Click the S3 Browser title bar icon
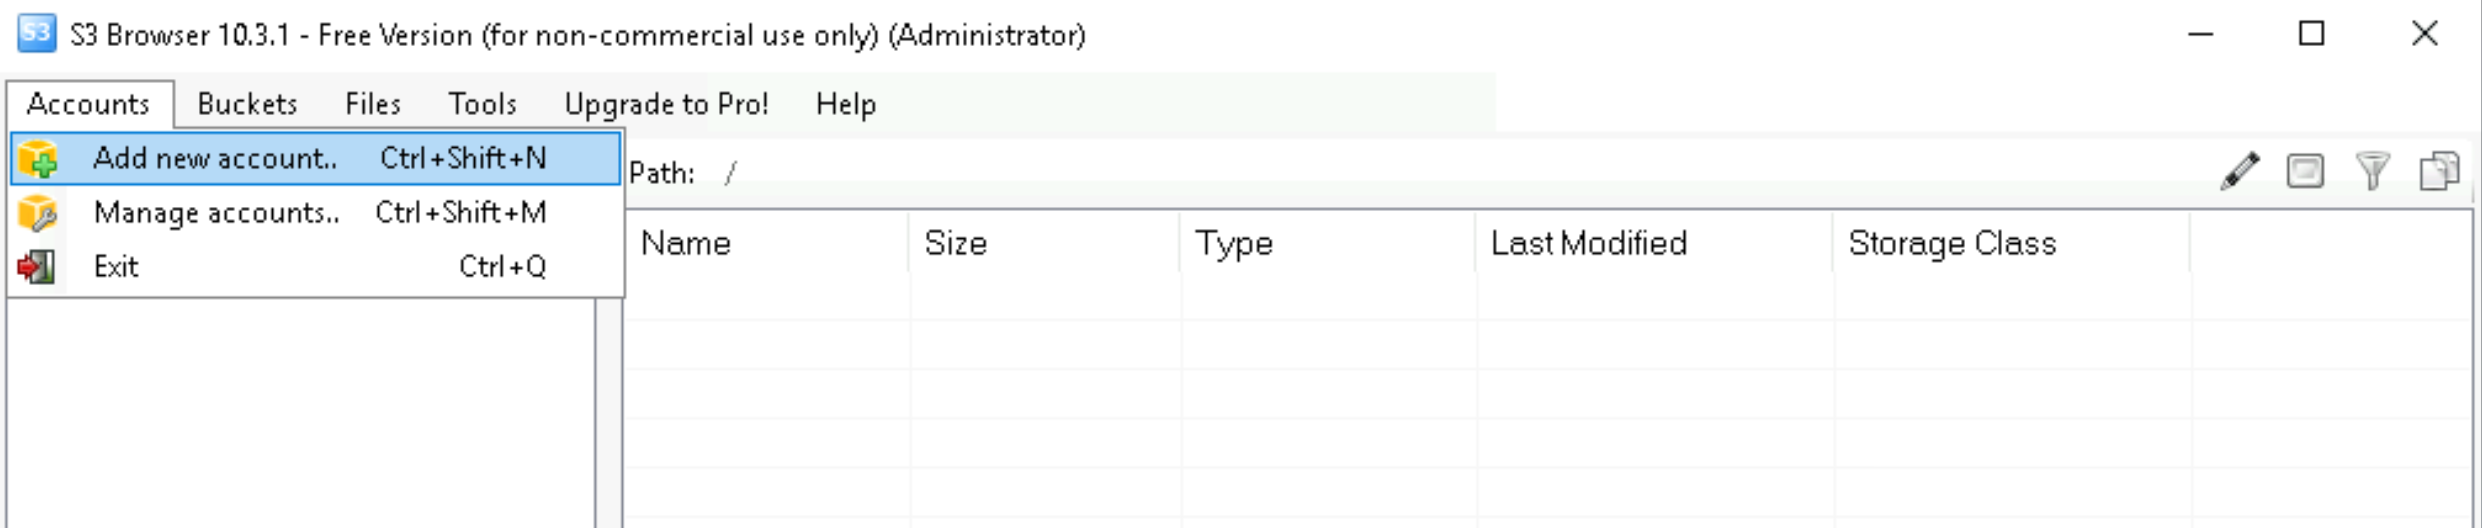 pos(36,34)
